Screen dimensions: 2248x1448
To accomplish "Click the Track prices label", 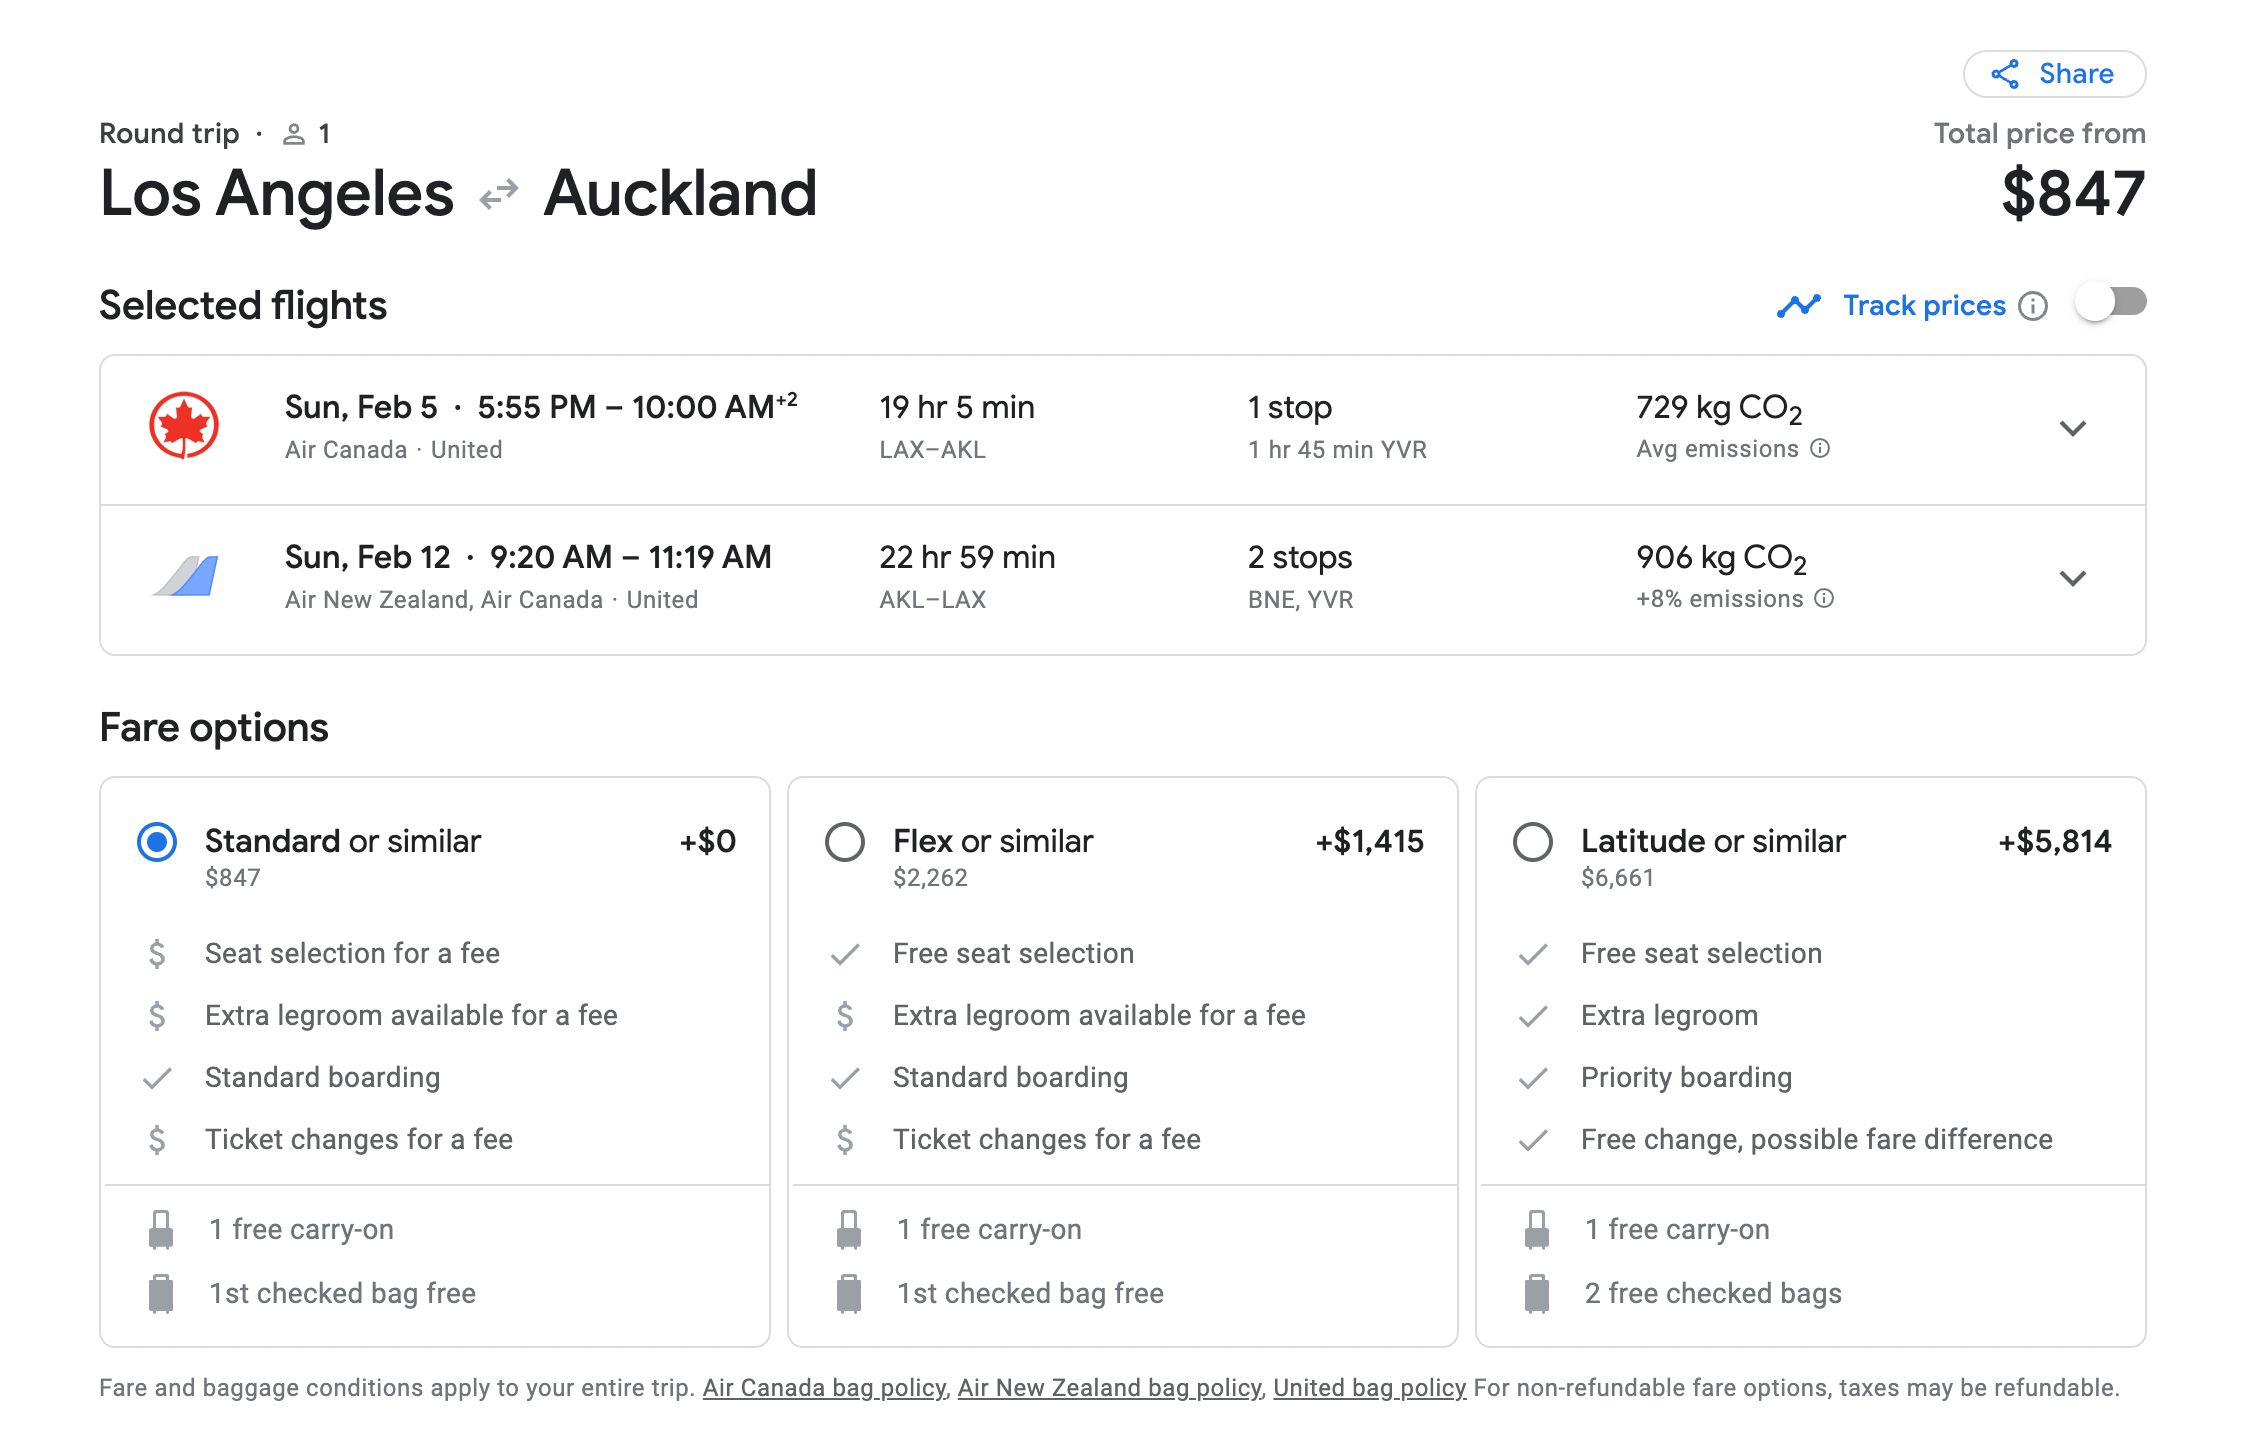I will click(1924, 305).
